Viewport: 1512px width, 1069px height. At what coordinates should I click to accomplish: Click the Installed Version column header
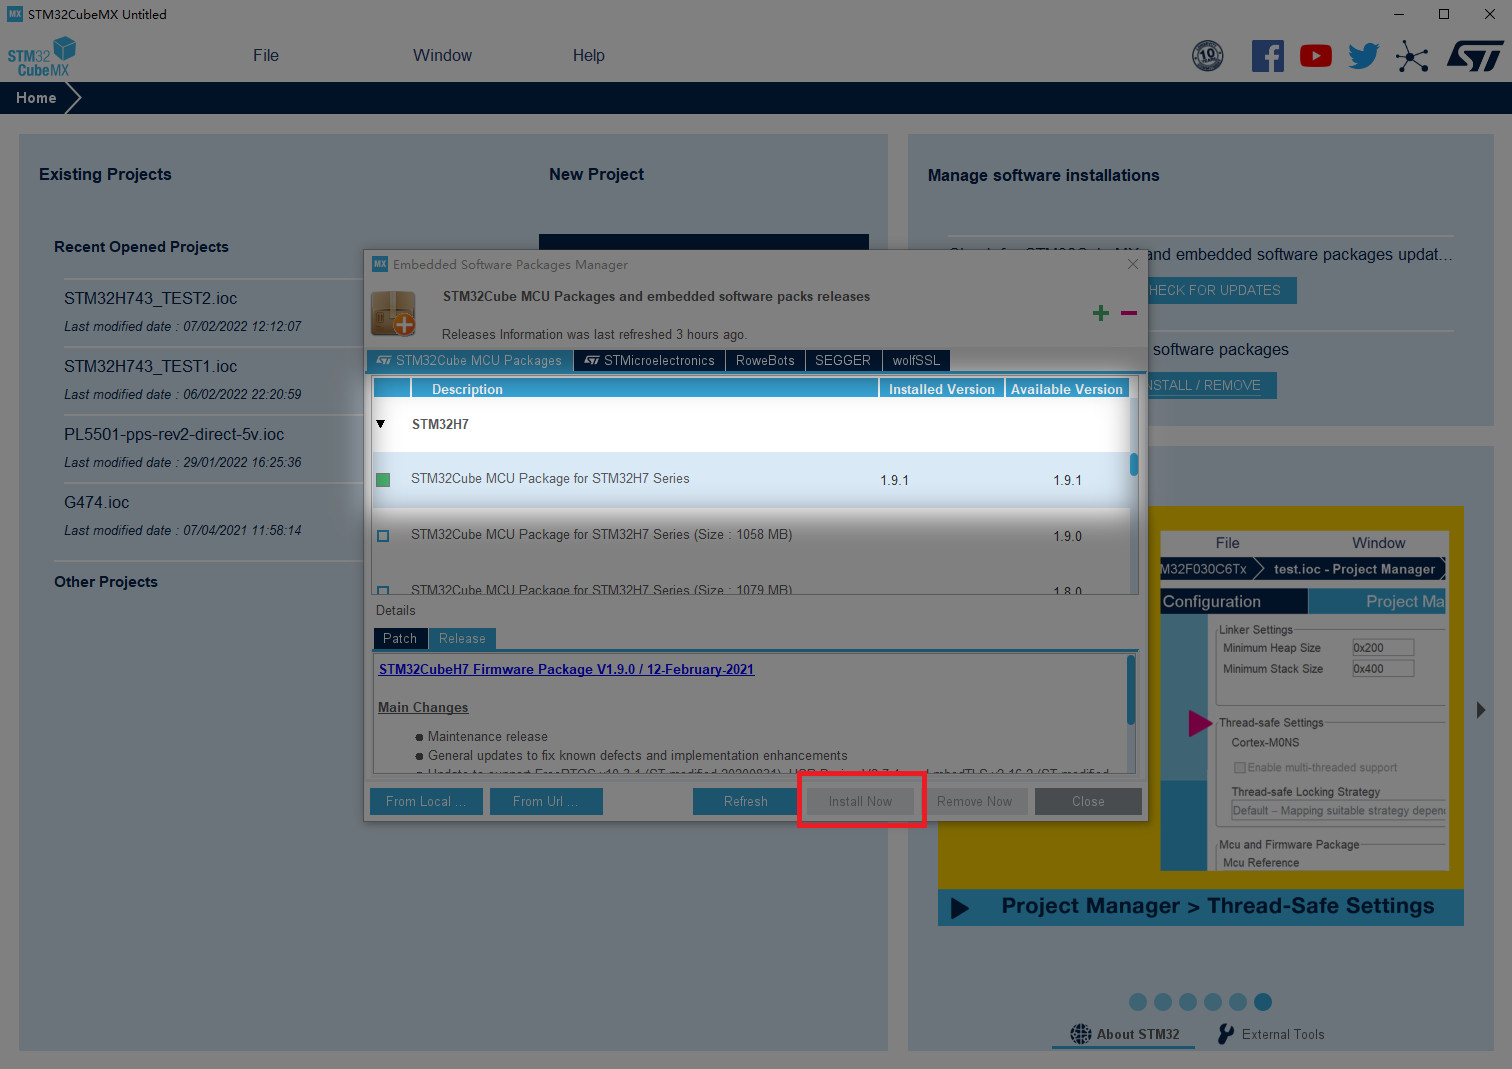coord(942,389)
